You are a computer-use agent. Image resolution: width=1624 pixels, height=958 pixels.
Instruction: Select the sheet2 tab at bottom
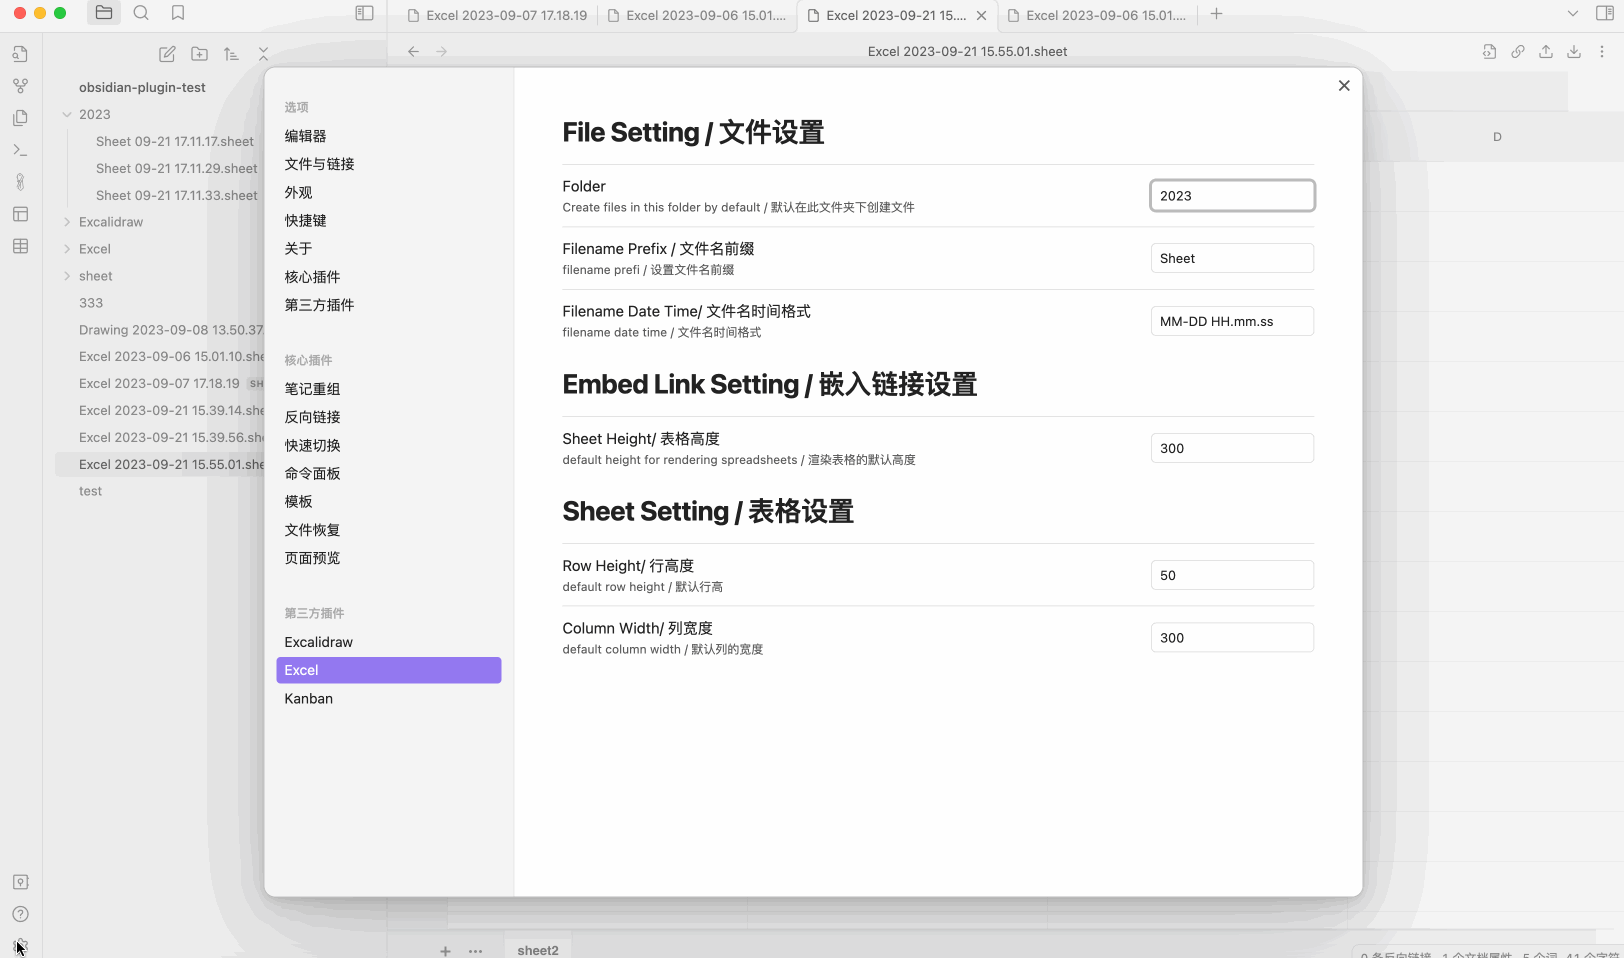point(538,950)
